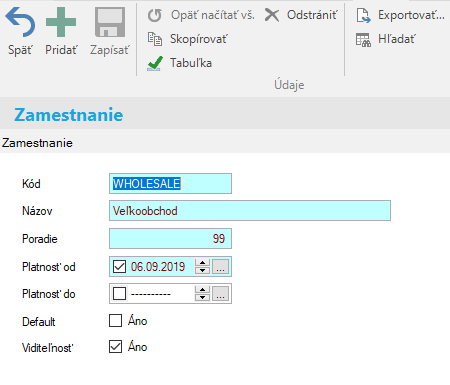This screenshot has height=385, width=450.
Task: Click the Exportovať document icon
Action: 363,15
